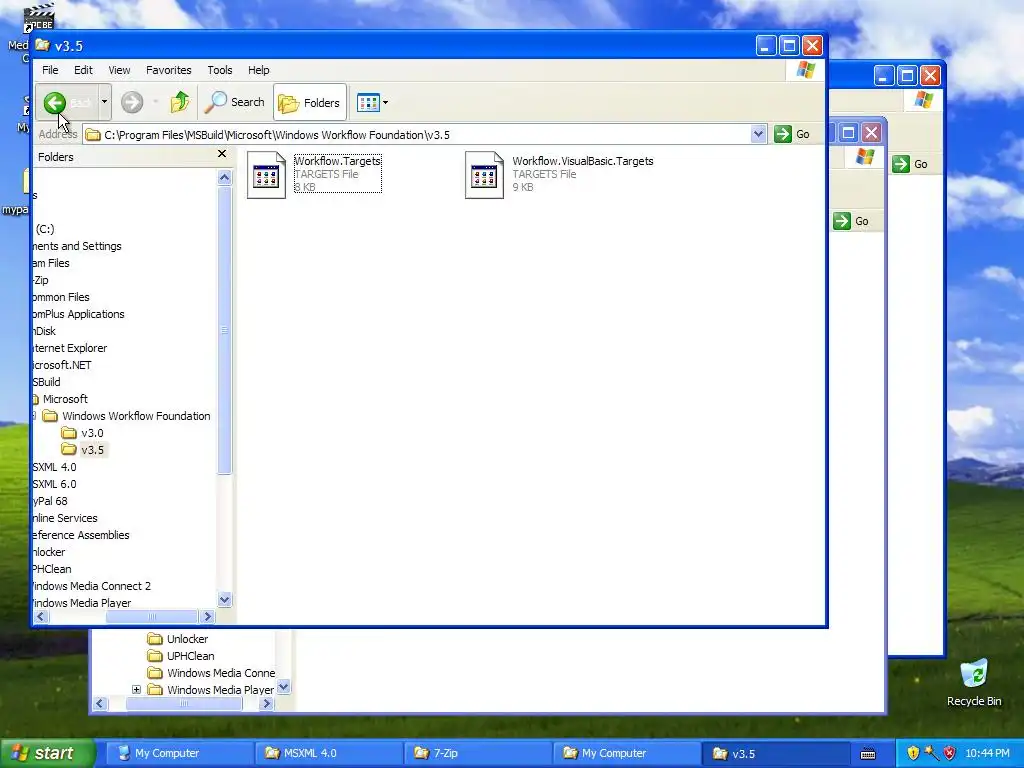
Task: Select the Workflow.VisualBasic.Targets file icon
Action: 485,175
